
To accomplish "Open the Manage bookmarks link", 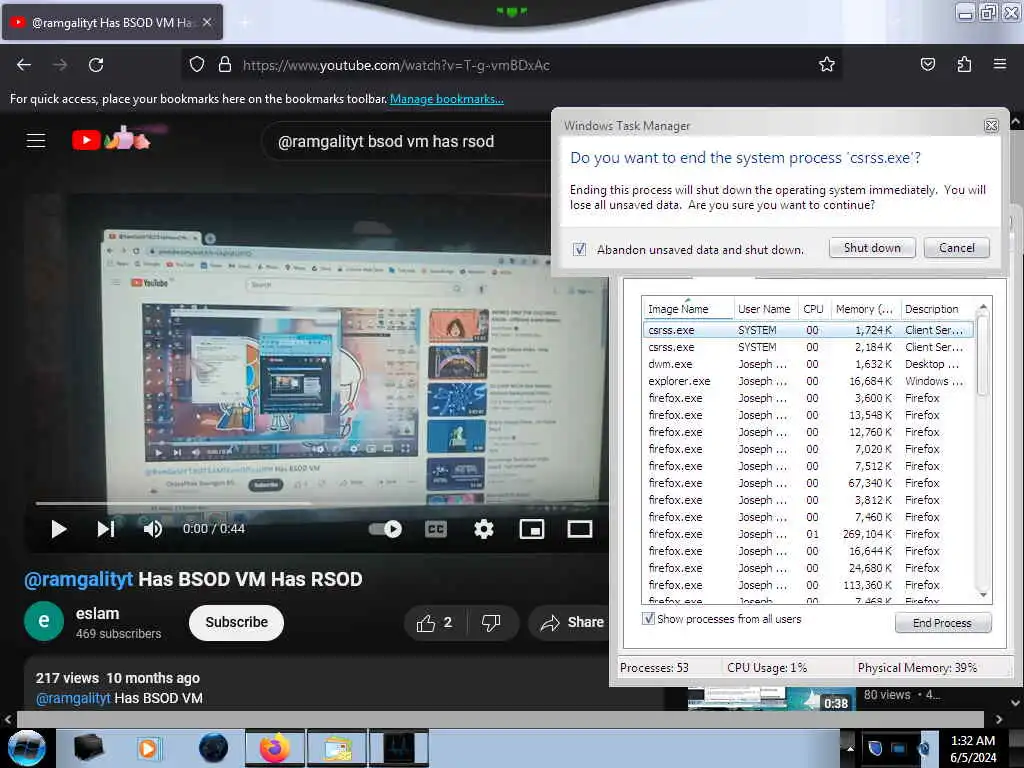I will (x=447, y=99).
